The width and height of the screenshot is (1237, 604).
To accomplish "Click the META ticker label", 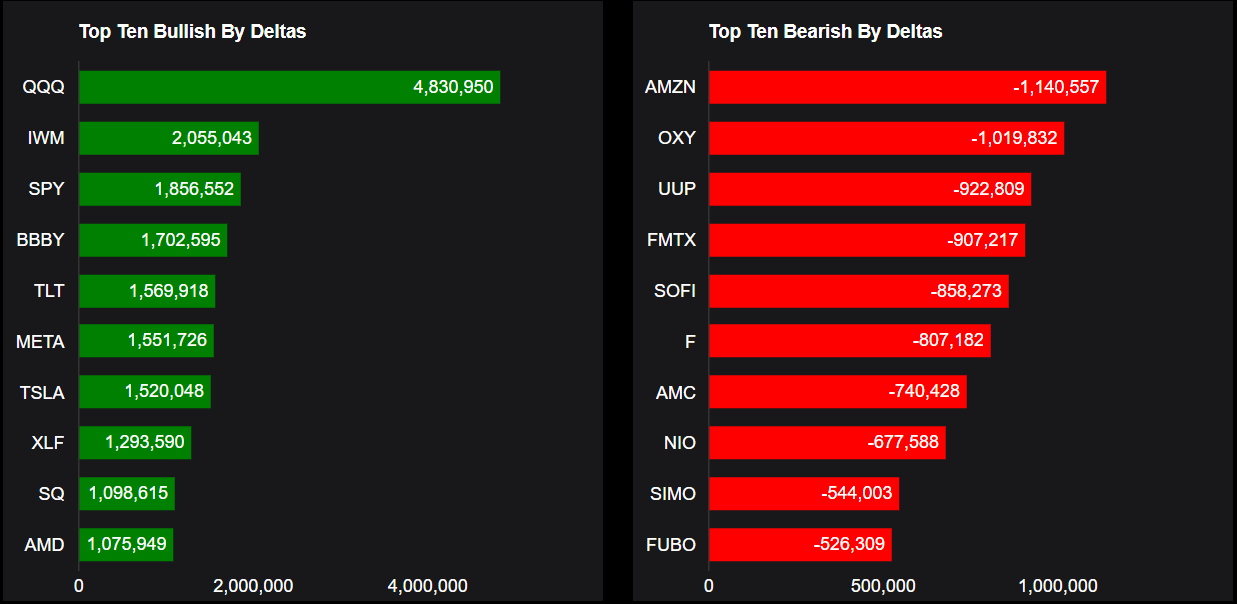I will [41, 342].
